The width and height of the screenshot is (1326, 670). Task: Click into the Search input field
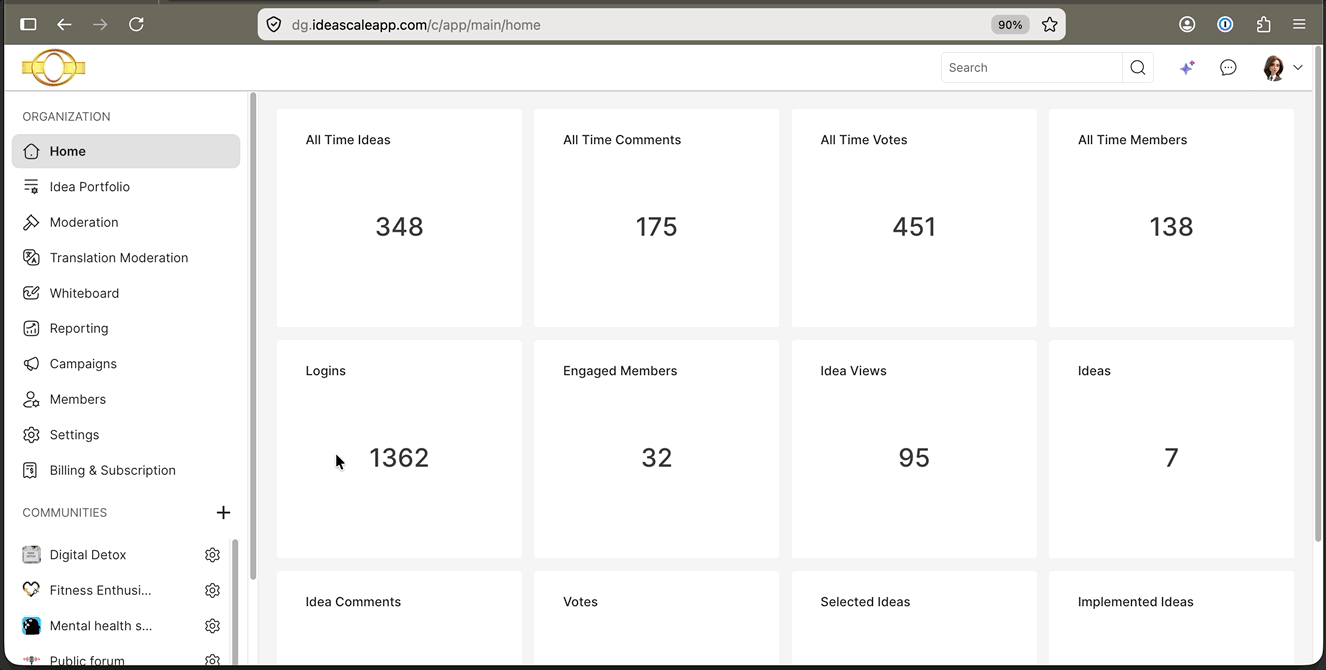pyautogui.click(x=1032, y=68)
